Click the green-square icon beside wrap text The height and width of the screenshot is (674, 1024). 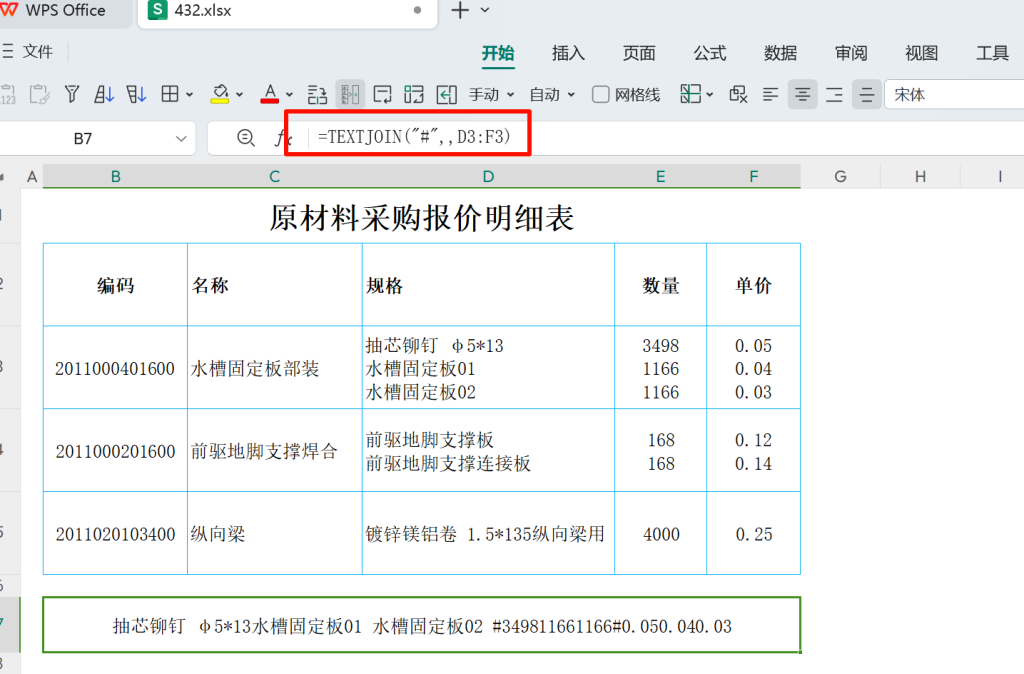pos(413,95)
